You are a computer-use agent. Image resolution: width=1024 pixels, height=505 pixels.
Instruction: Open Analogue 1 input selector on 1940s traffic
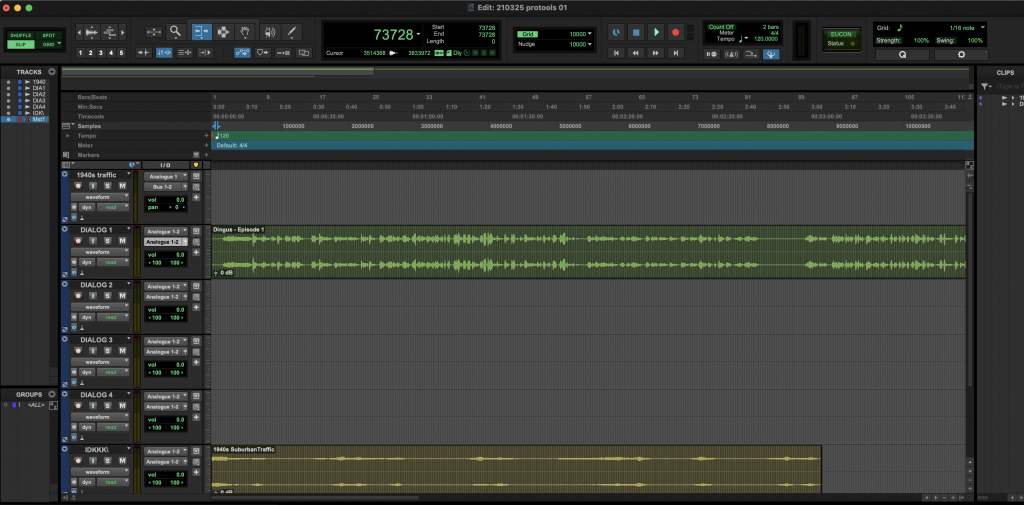[x=165, y=176]
